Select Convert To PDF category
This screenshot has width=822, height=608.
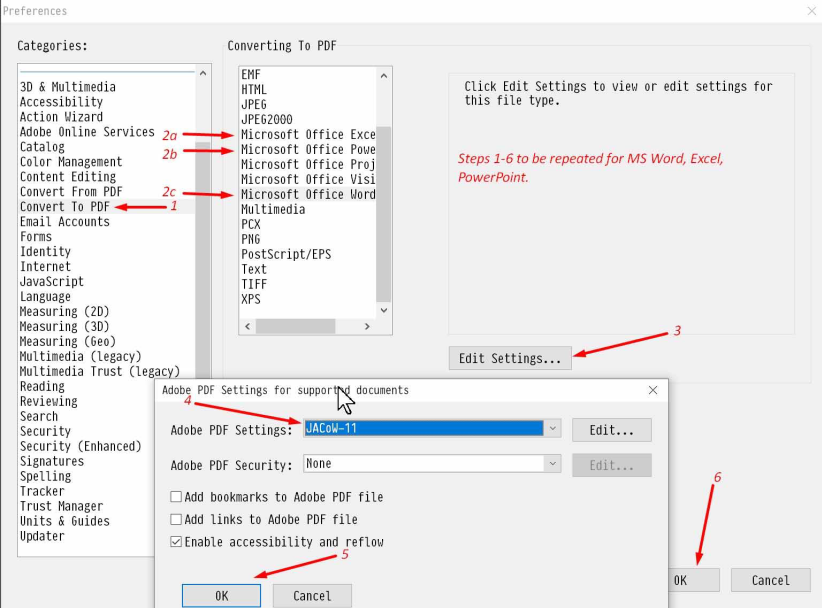[65, 207]
